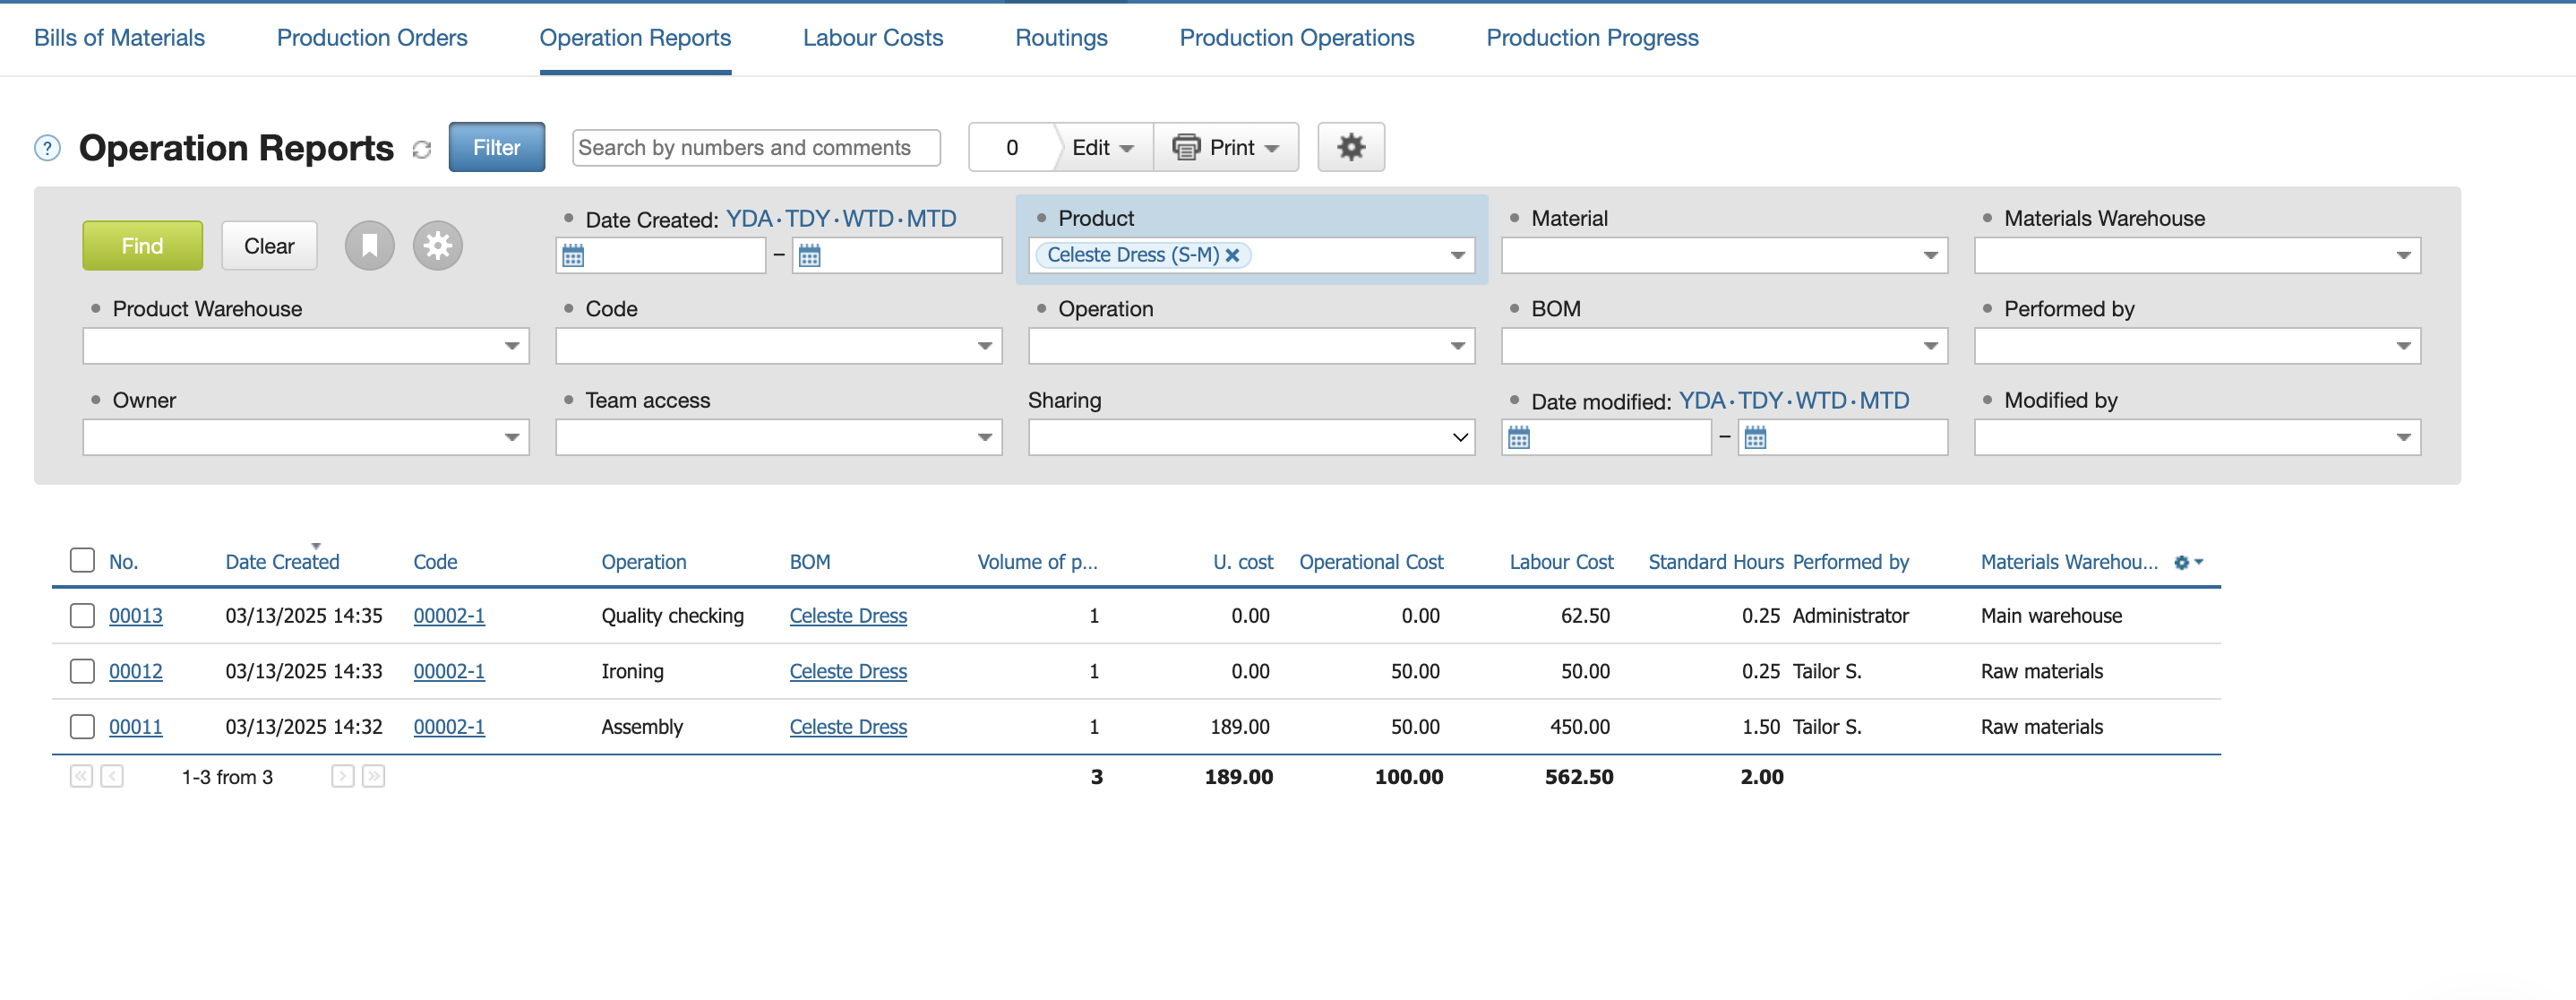Remove Celeste Dress (S-M) product tag
This screenshot has width=2576, height=1000.
click(1232, 255)
